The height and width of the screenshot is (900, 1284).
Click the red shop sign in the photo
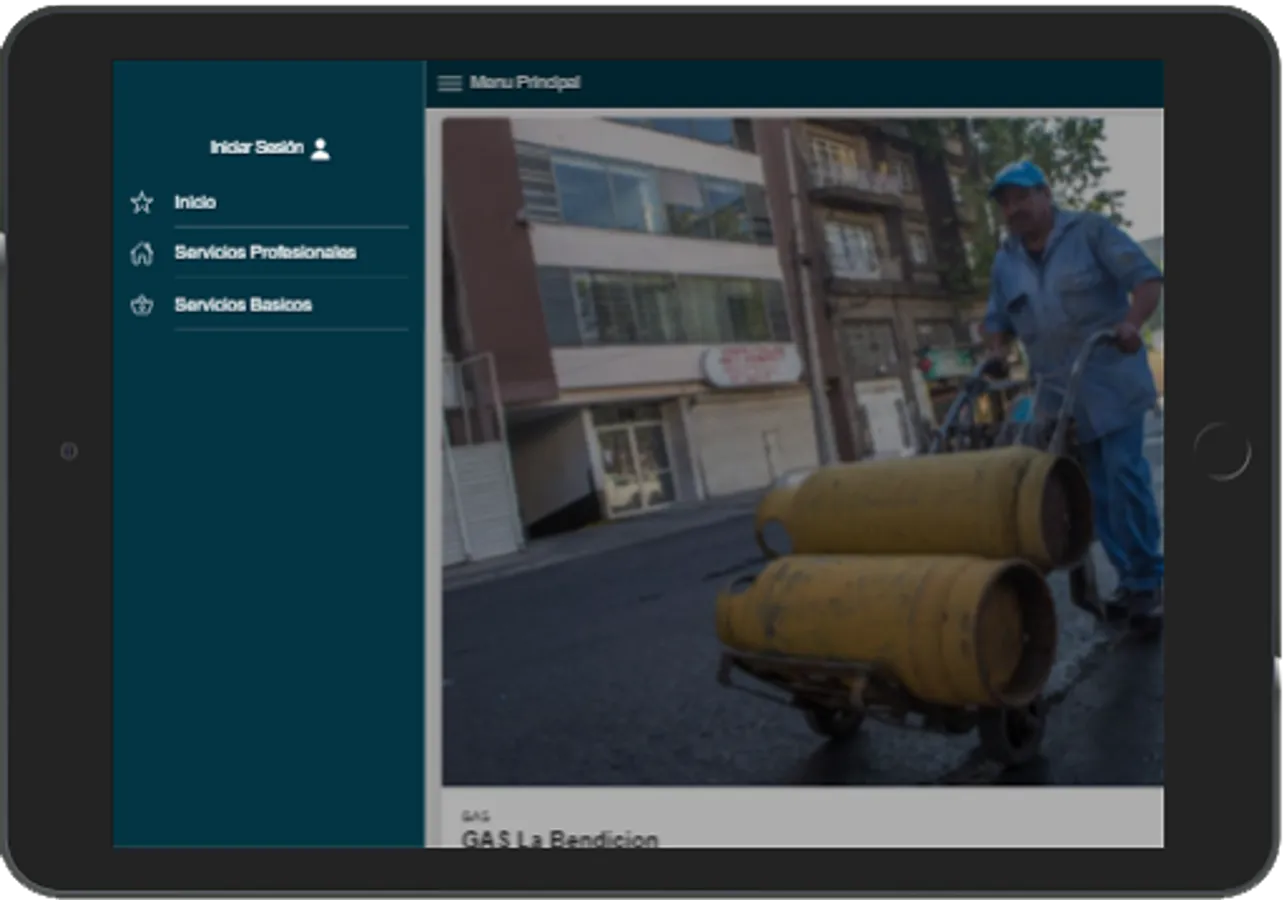(x=751, y=365)
